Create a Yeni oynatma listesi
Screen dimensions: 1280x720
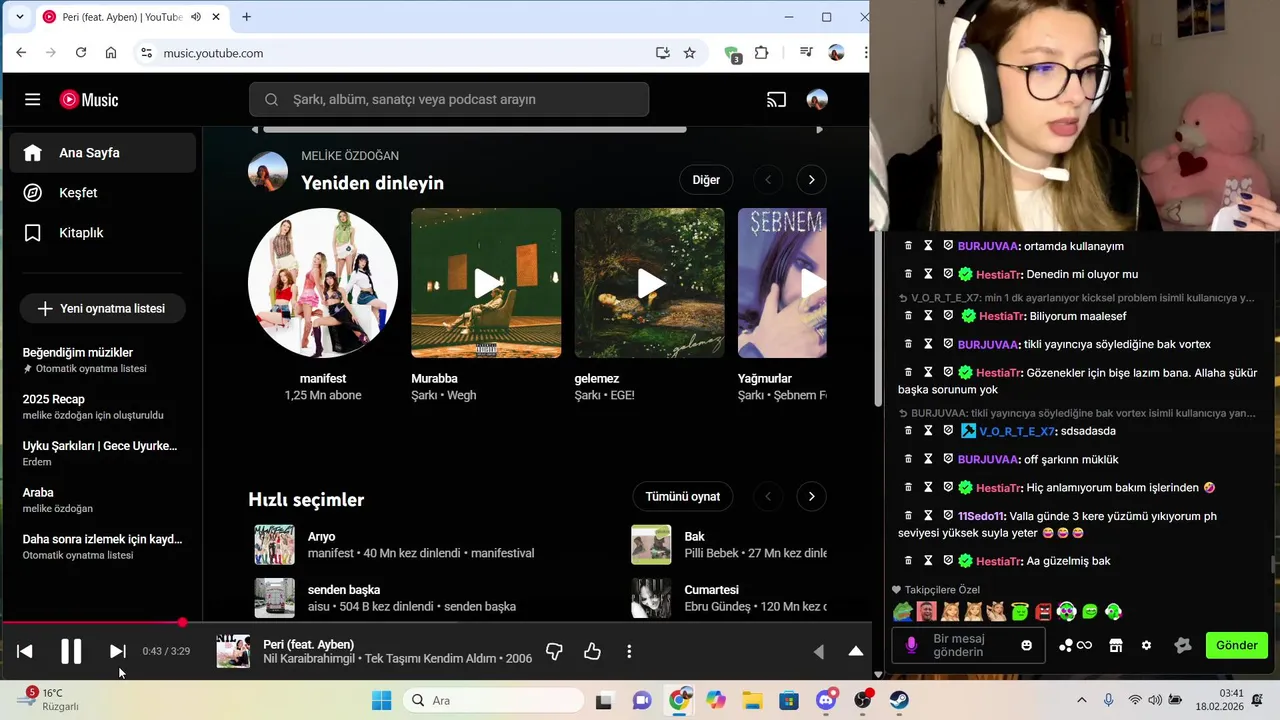103,308
